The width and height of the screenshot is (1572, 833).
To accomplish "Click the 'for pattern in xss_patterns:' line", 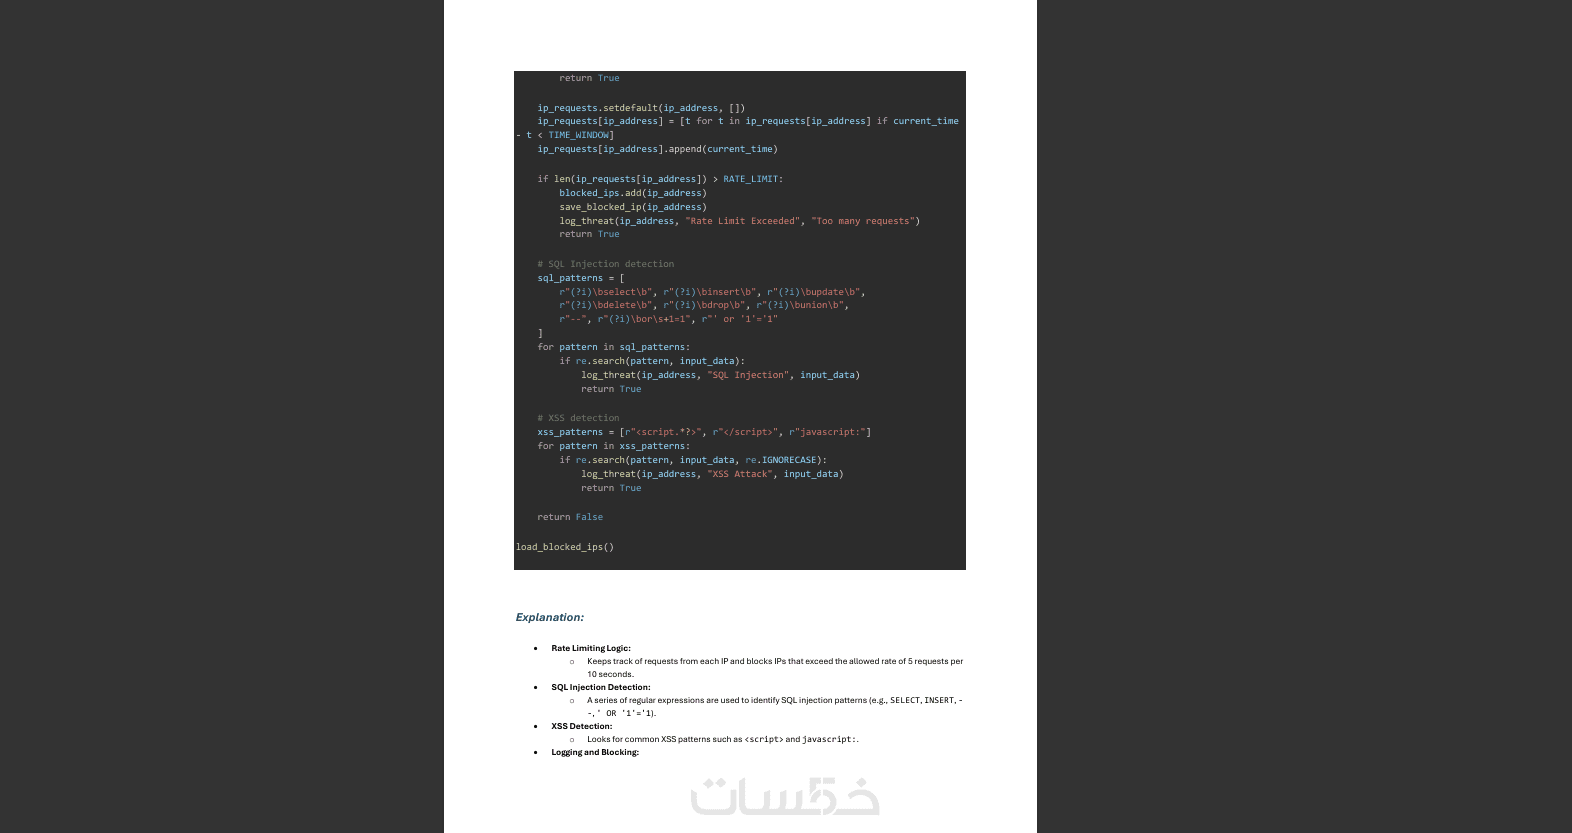I will [613, 446].
